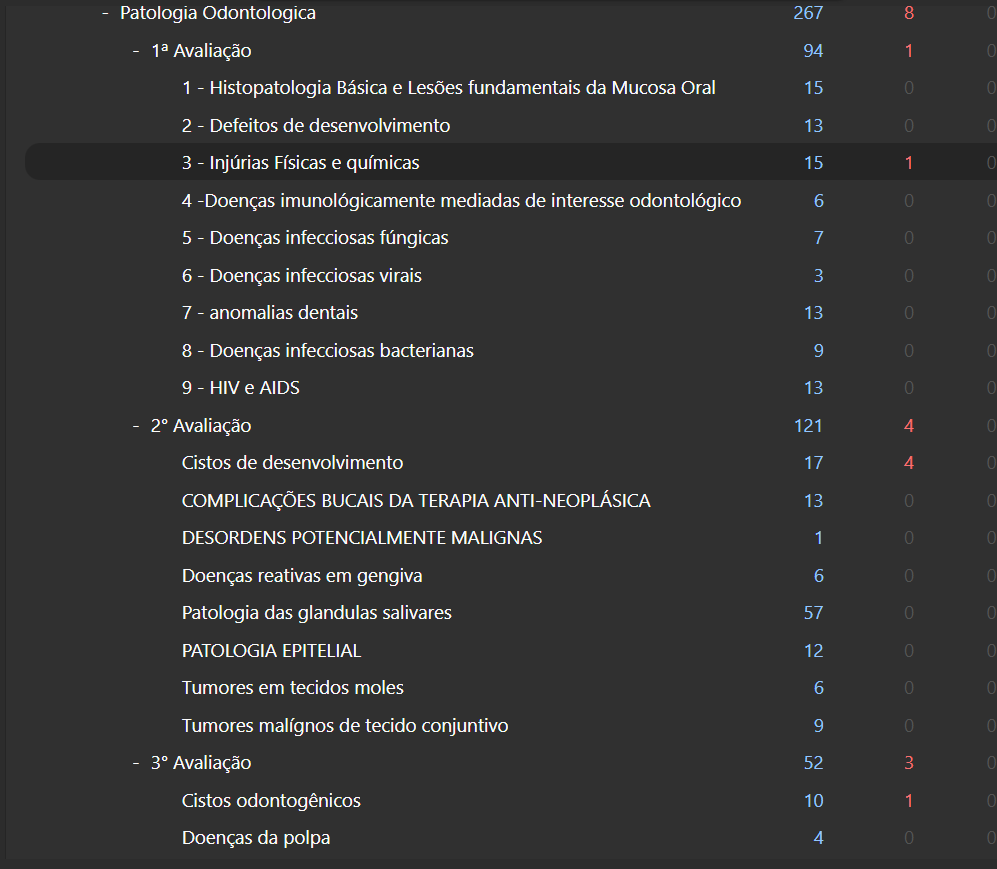
Task: Select the Cistos odontogênicos topic
Action: click(270, 800)
